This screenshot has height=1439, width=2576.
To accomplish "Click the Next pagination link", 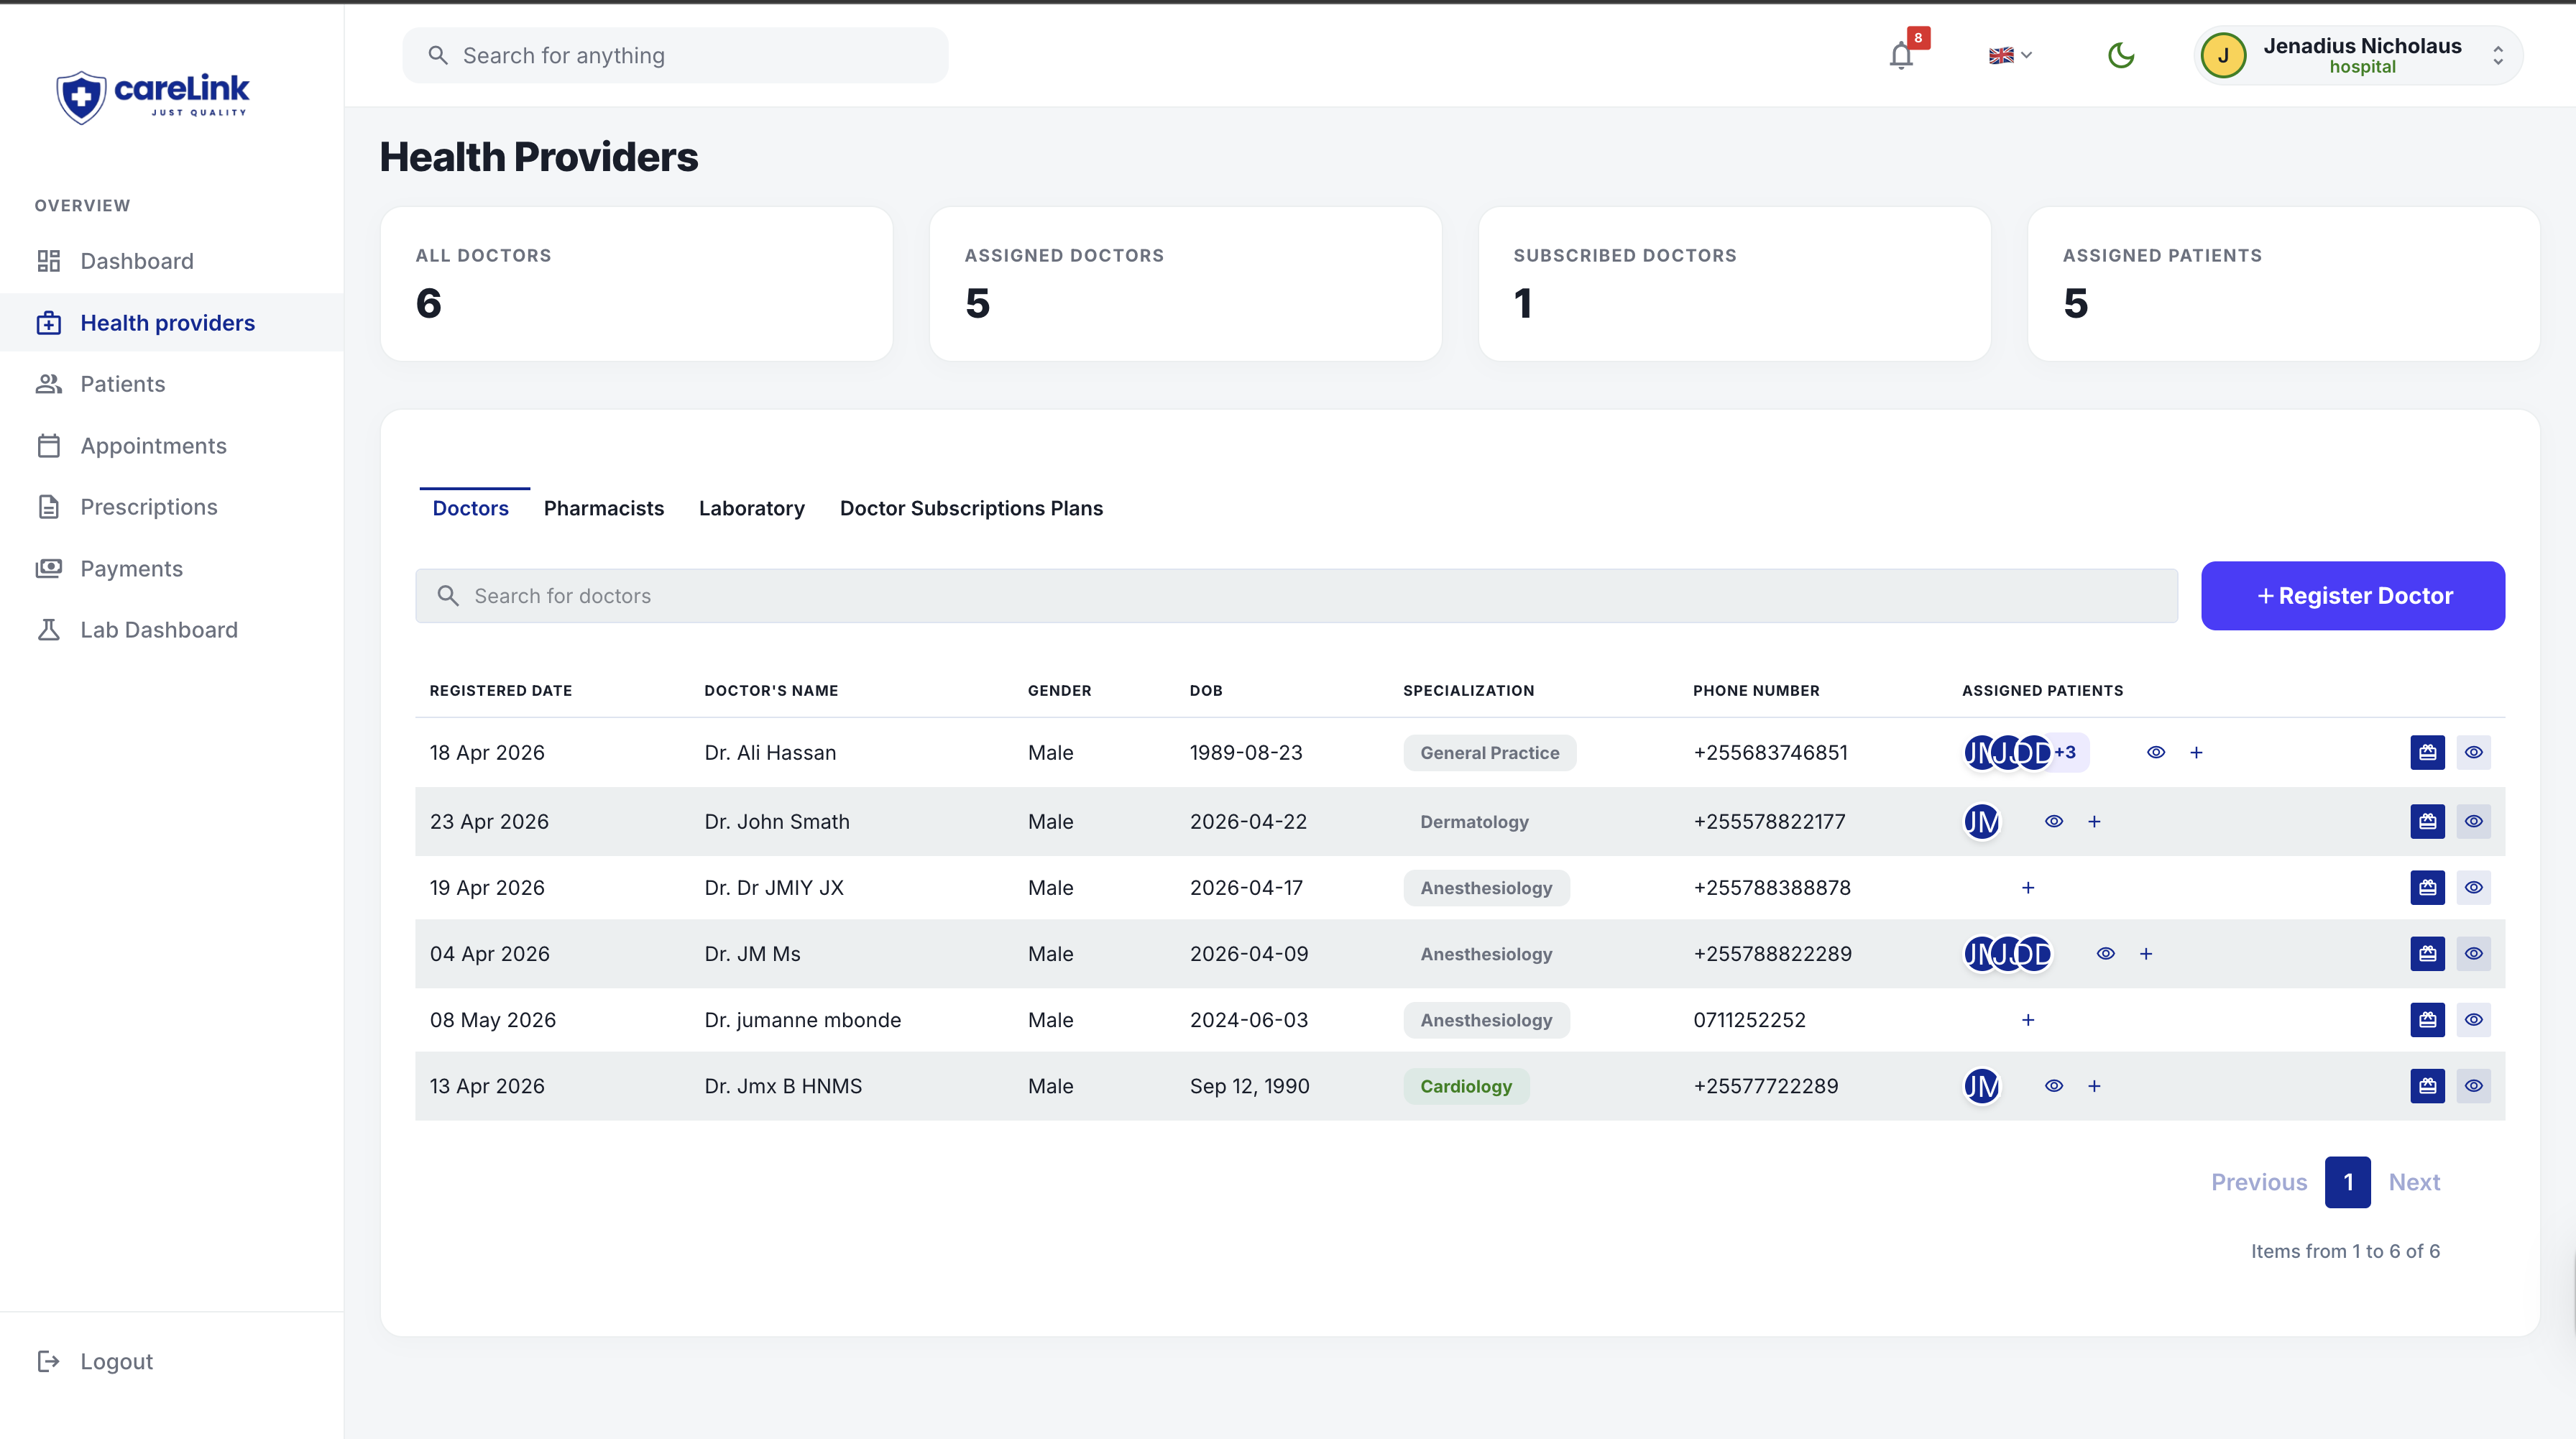I will [2414, 1182].
